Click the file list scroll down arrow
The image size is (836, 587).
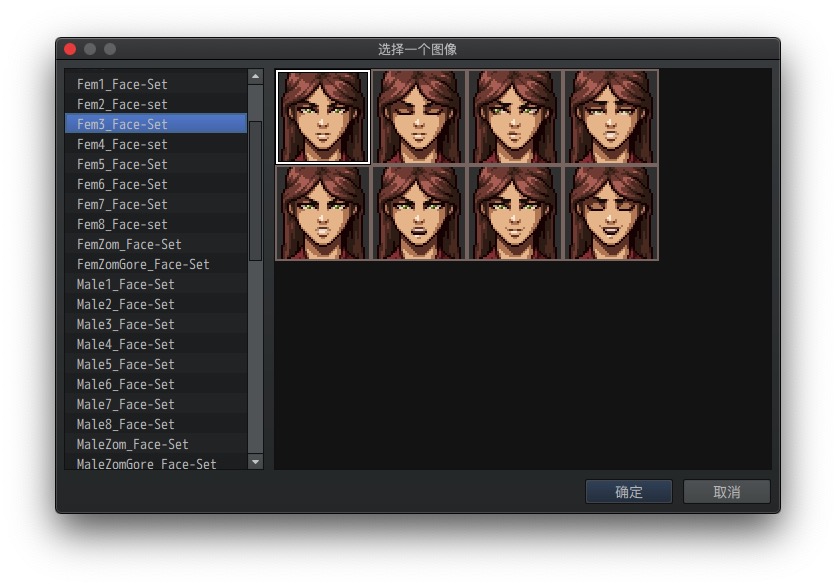coord(255,462)
